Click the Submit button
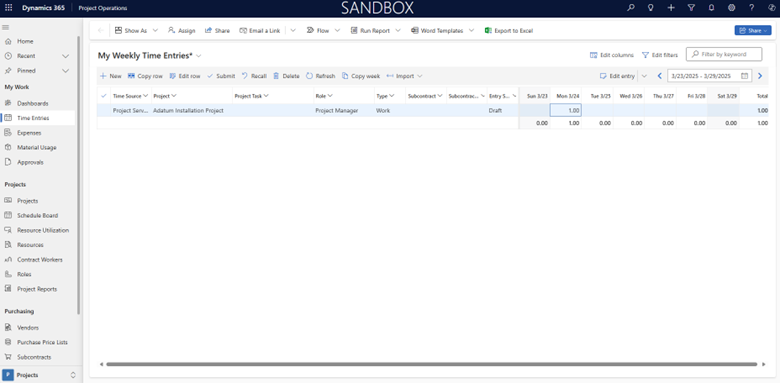This screenshot has height=383, width=780. pos(221,76)
